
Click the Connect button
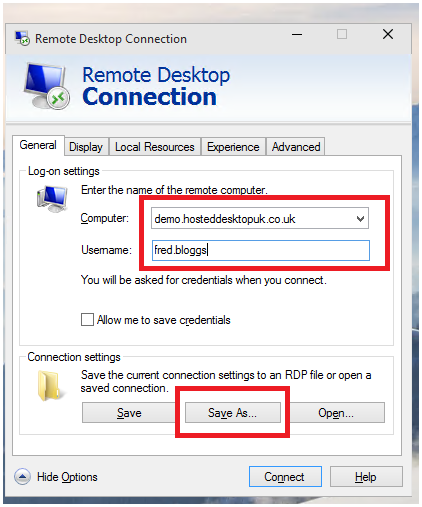[x=285, y=477]
